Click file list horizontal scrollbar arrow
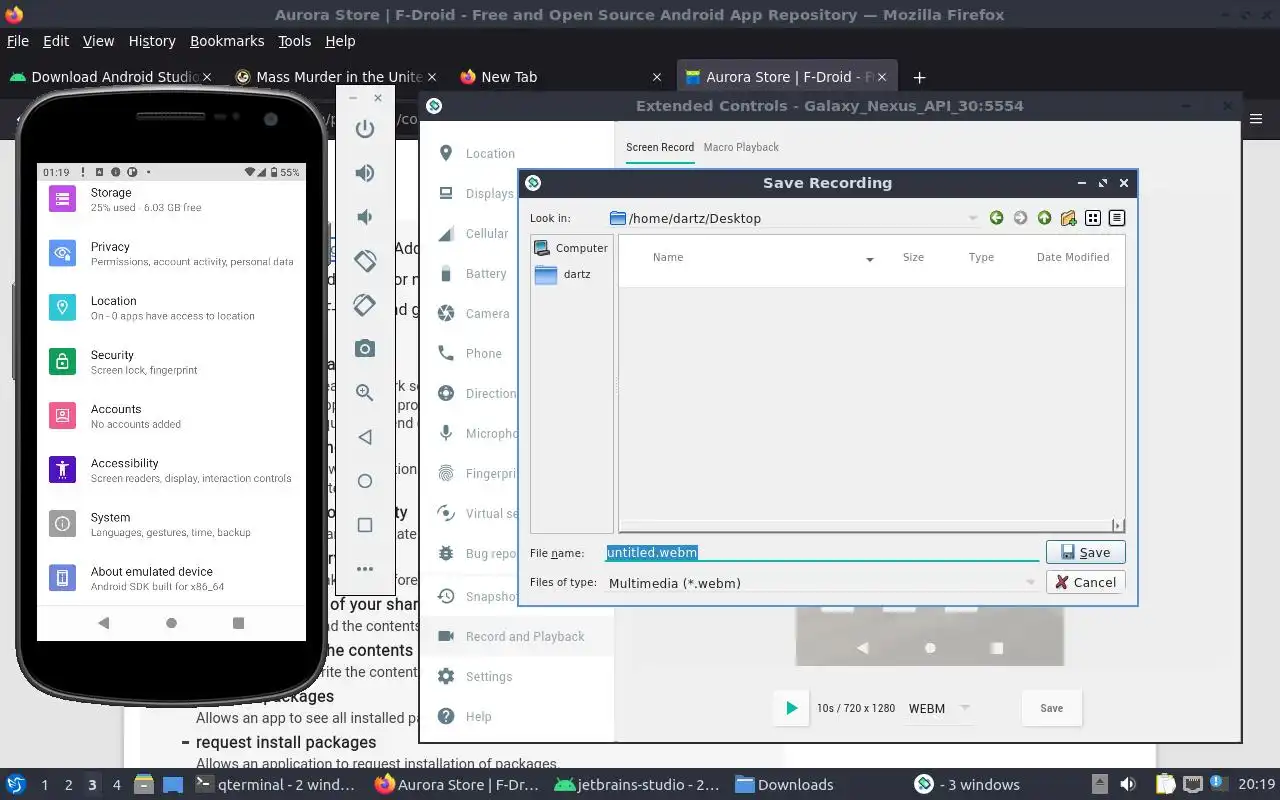Viewport: 1280px width, 800px height. click(x=1118, y=525)
